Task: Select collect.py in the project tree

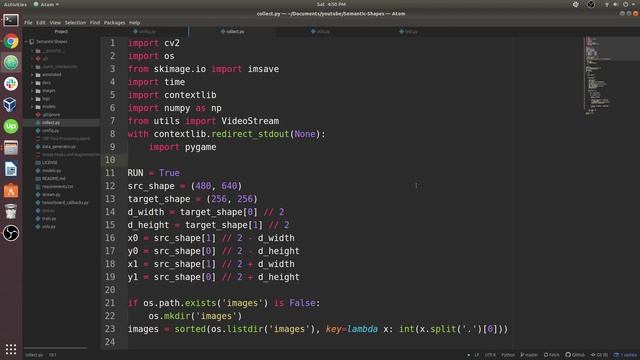Action: point(51,122)
